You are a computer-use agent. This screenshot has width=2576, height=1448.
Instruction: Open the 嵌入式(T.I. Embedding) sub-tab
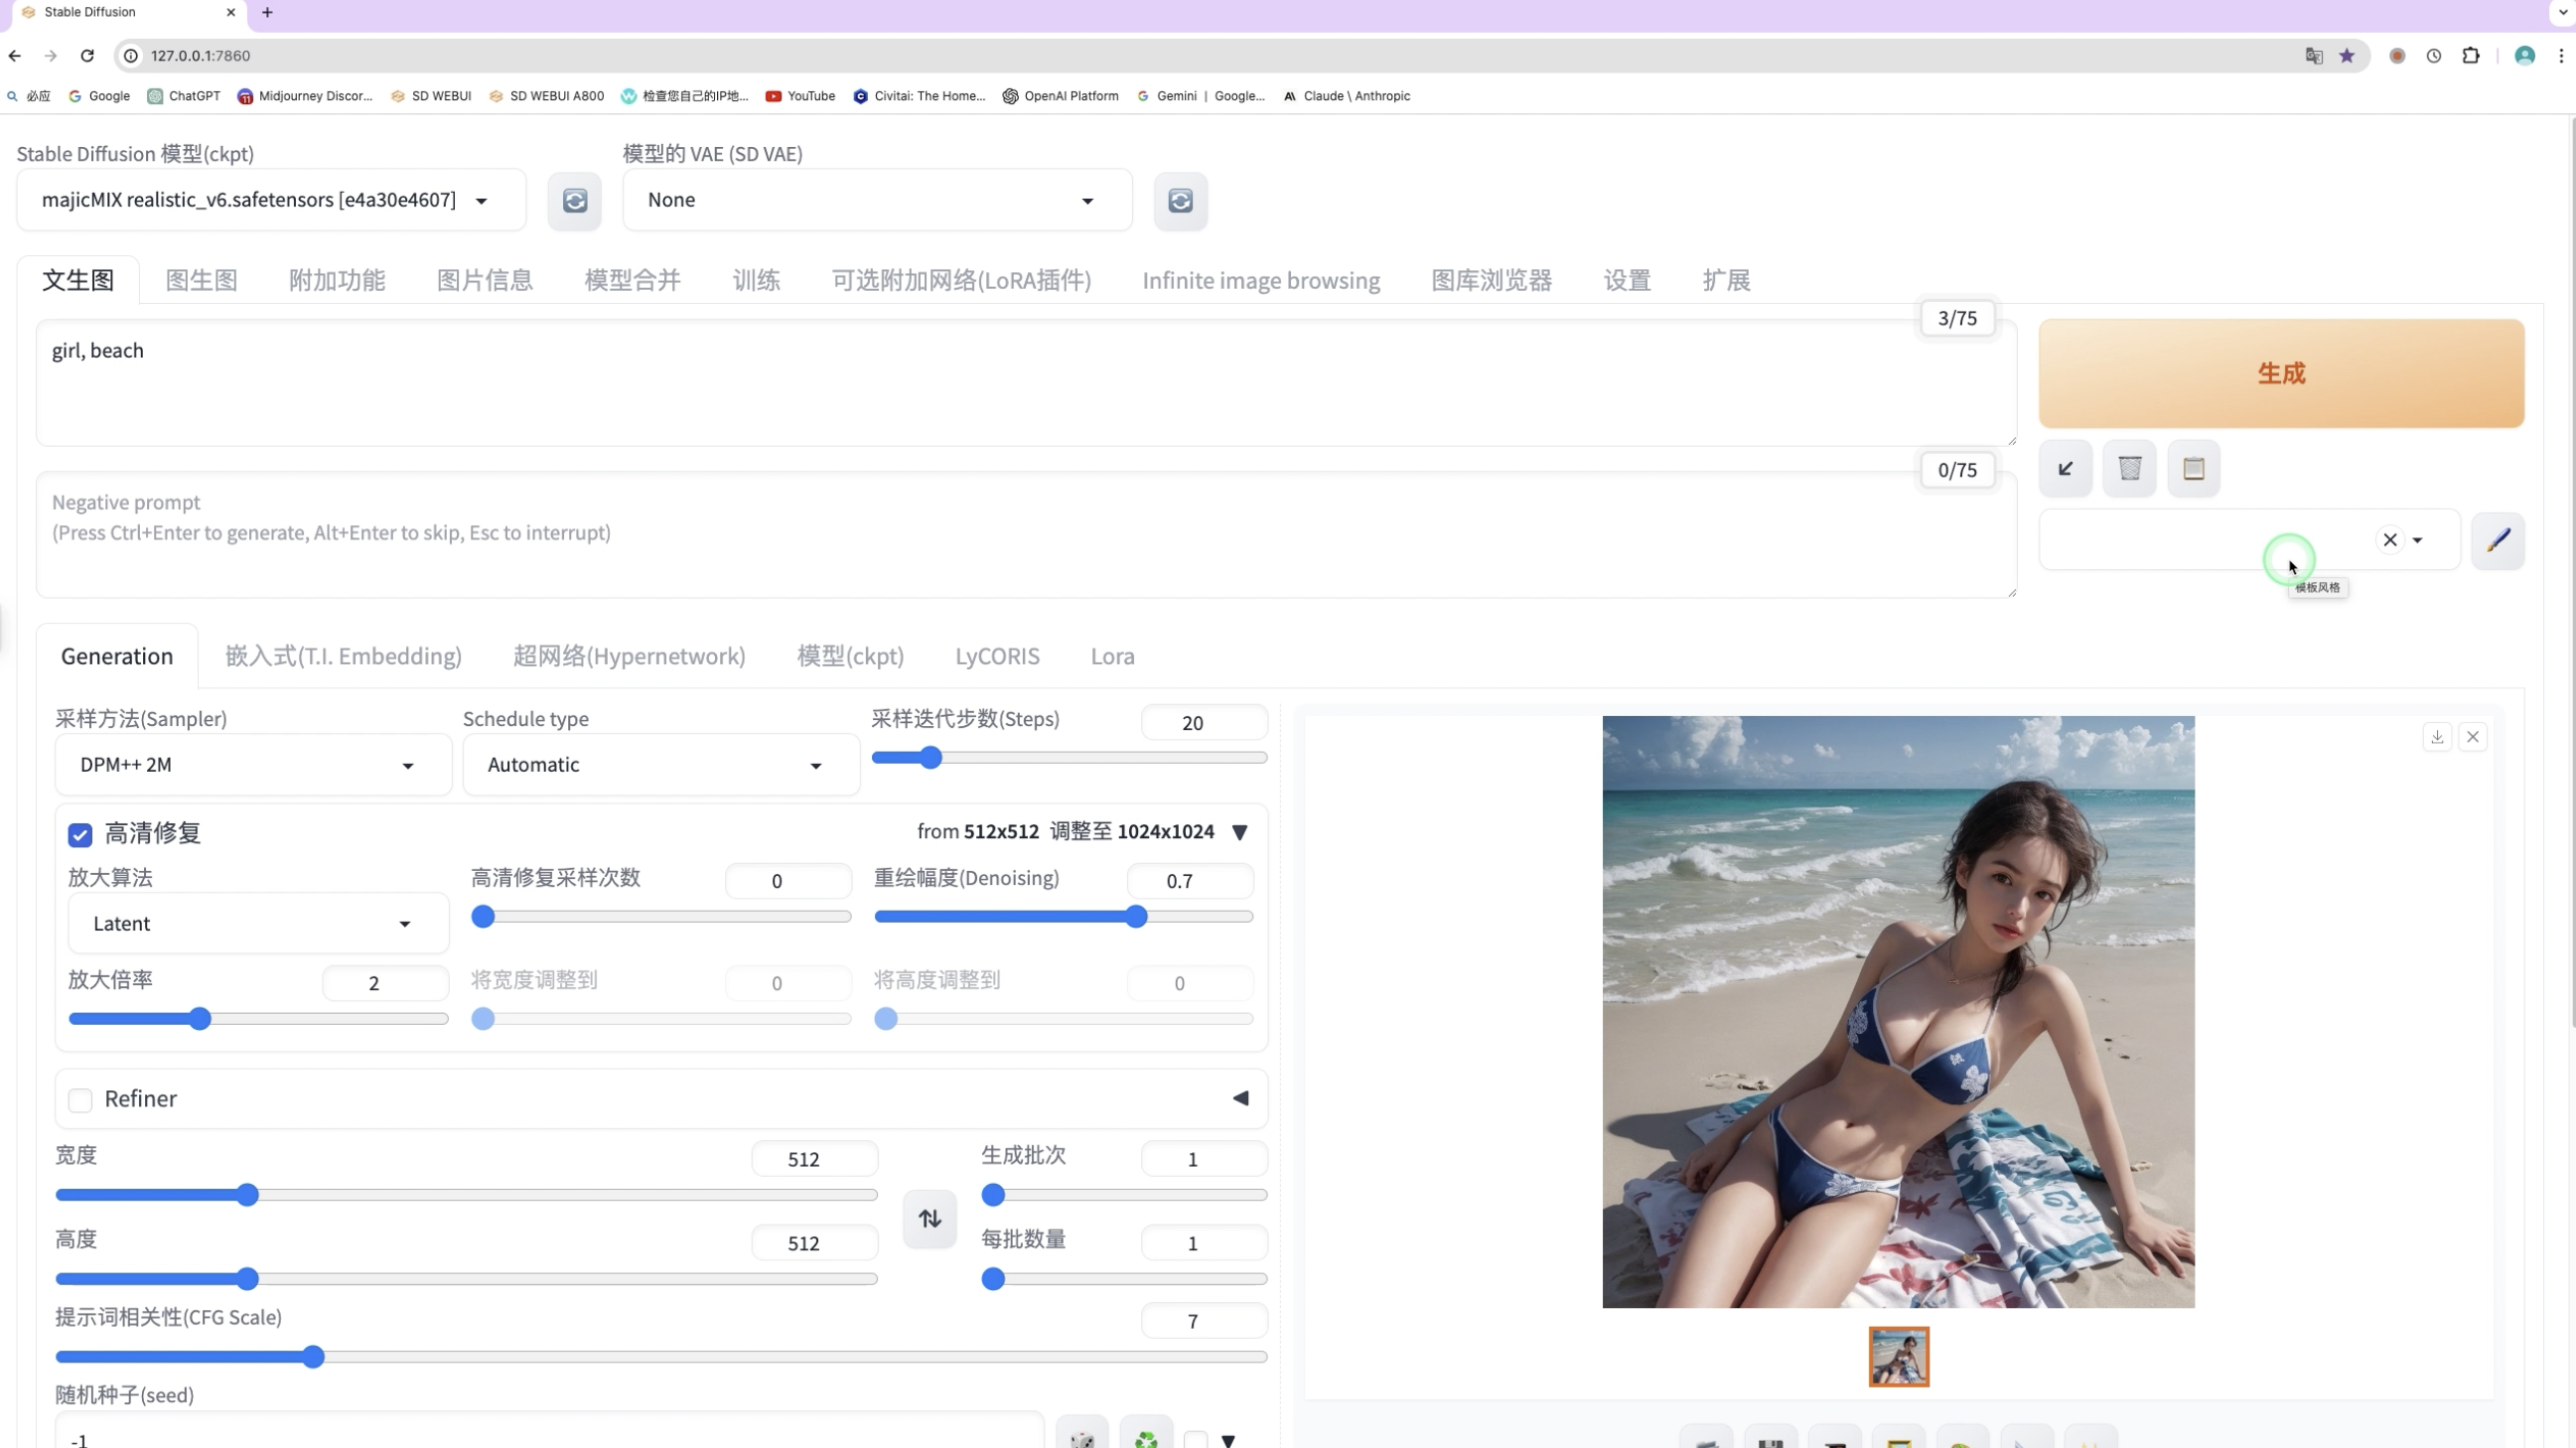click(343, 657)
